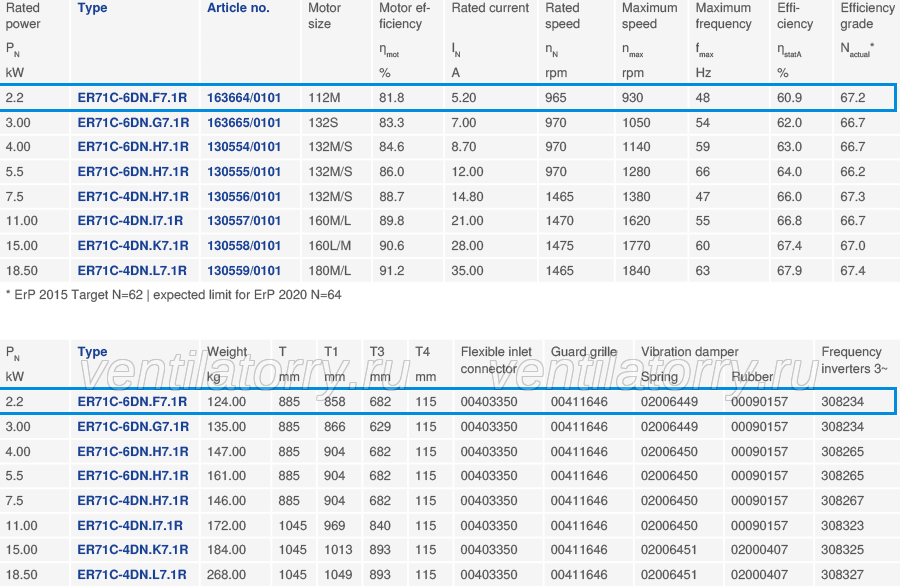Screen dimensions: 900x588
Task: Open ER71C-4DN.L7.1R type link beside article 130559/0101
Action: [x=132, y=270]
